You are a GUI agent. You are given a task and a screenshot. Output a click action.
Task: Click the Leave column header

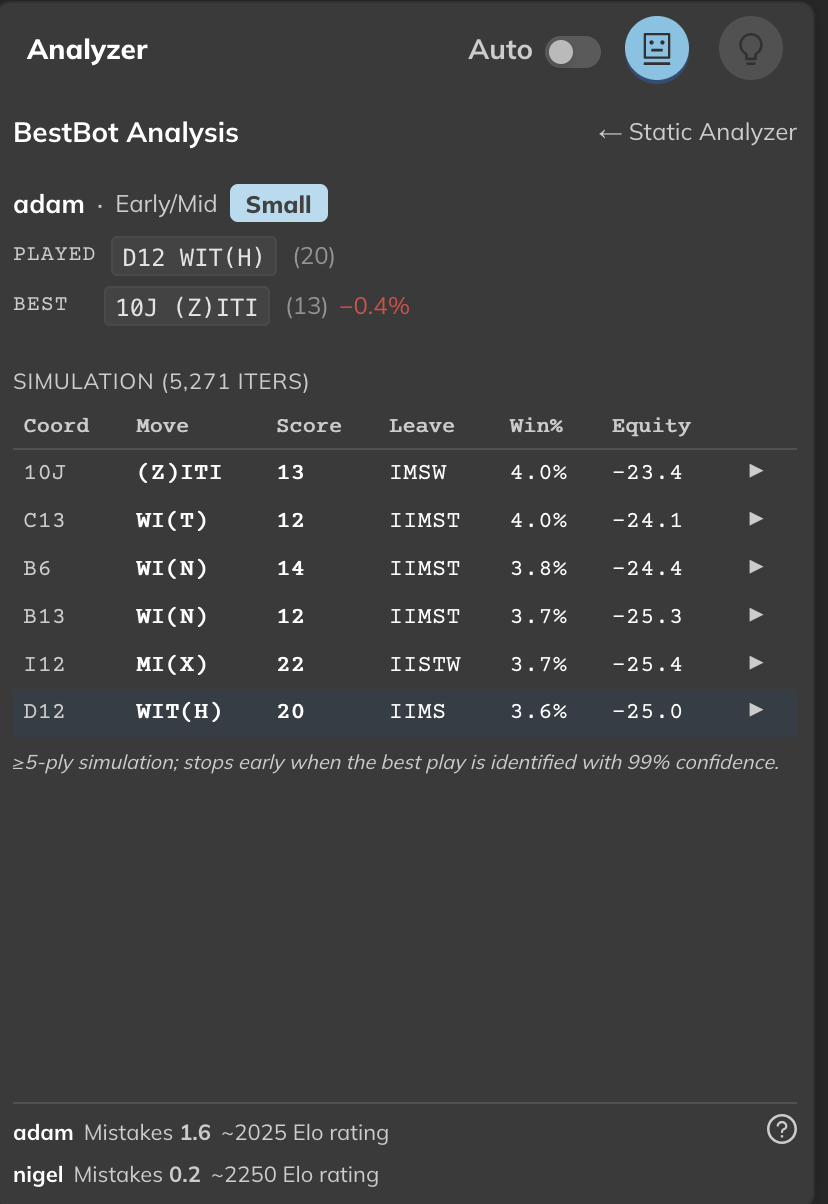(421, 426)
